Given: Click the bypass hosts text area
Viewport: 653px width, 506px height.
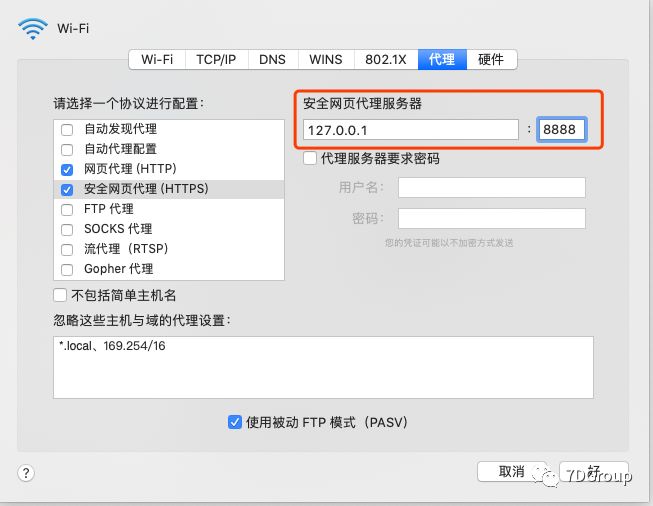Looking at the screenshot, I should pyautogui.click(x=323, y=367).
